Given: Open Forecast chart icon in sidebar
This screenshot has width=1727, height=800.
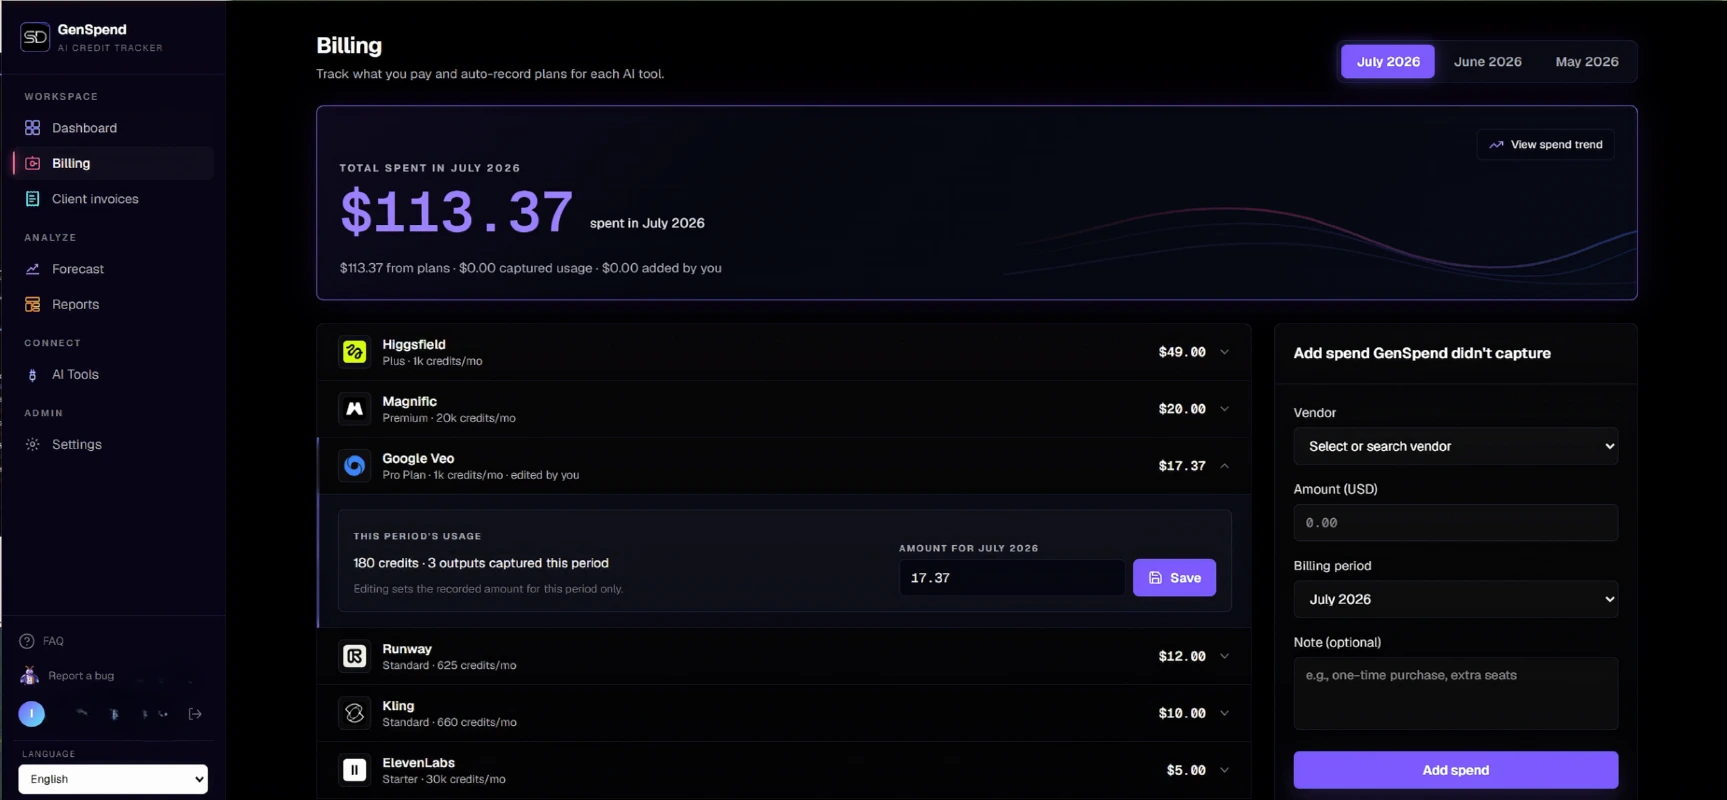Looking at the screenshot, I should click(32, 269).
